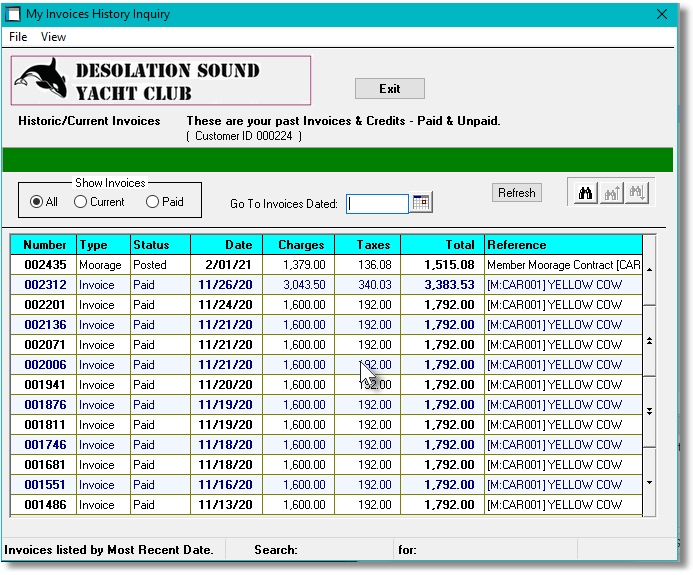
Task: Select invoice number 001681
Action: 45,465
